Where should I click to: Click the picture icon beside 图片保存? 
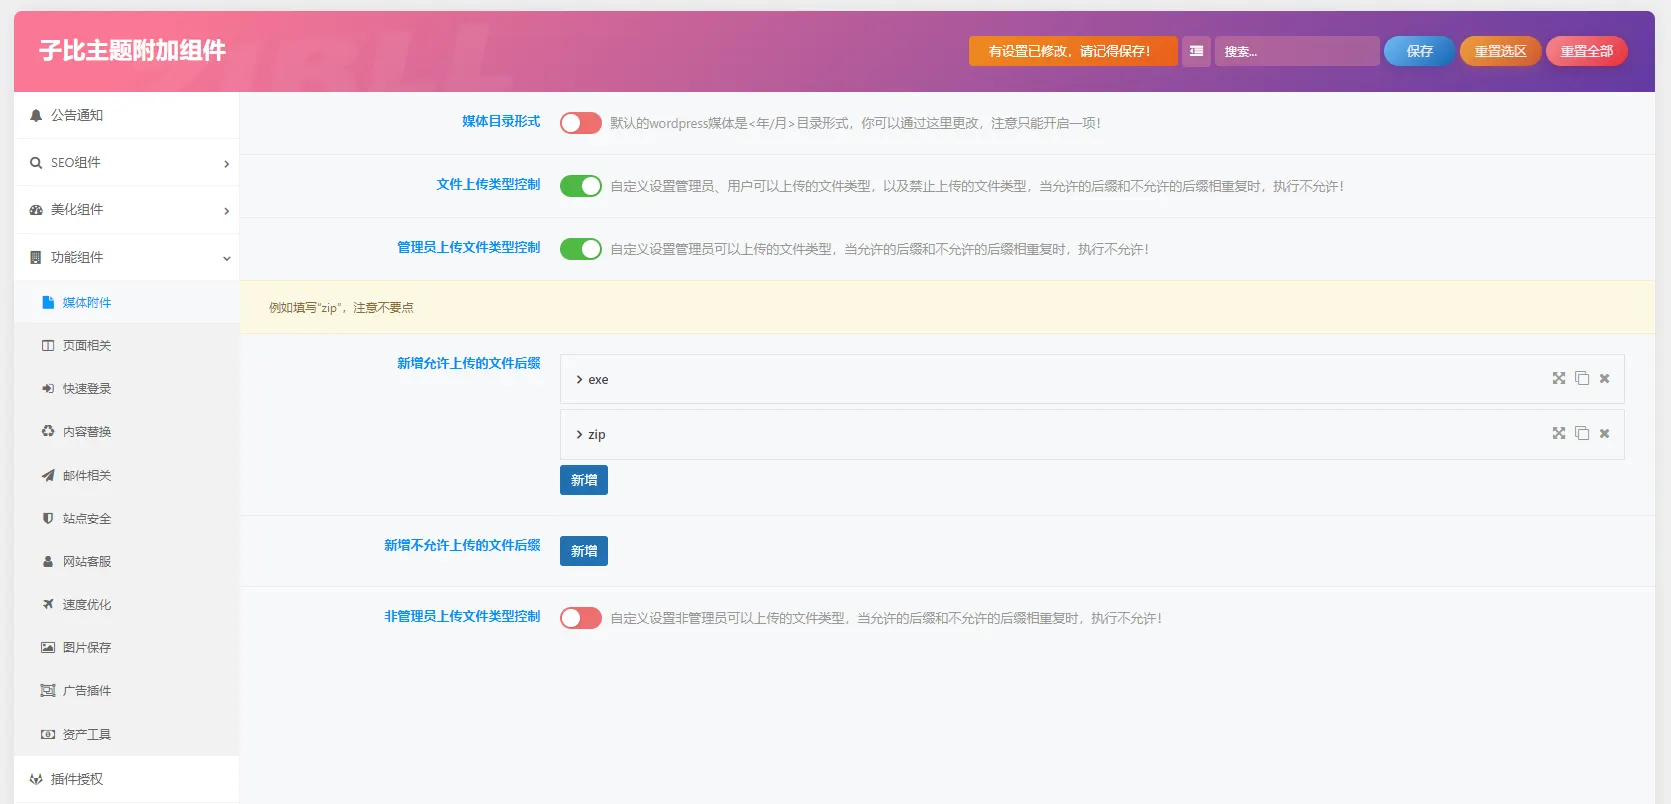pos(48,648)
